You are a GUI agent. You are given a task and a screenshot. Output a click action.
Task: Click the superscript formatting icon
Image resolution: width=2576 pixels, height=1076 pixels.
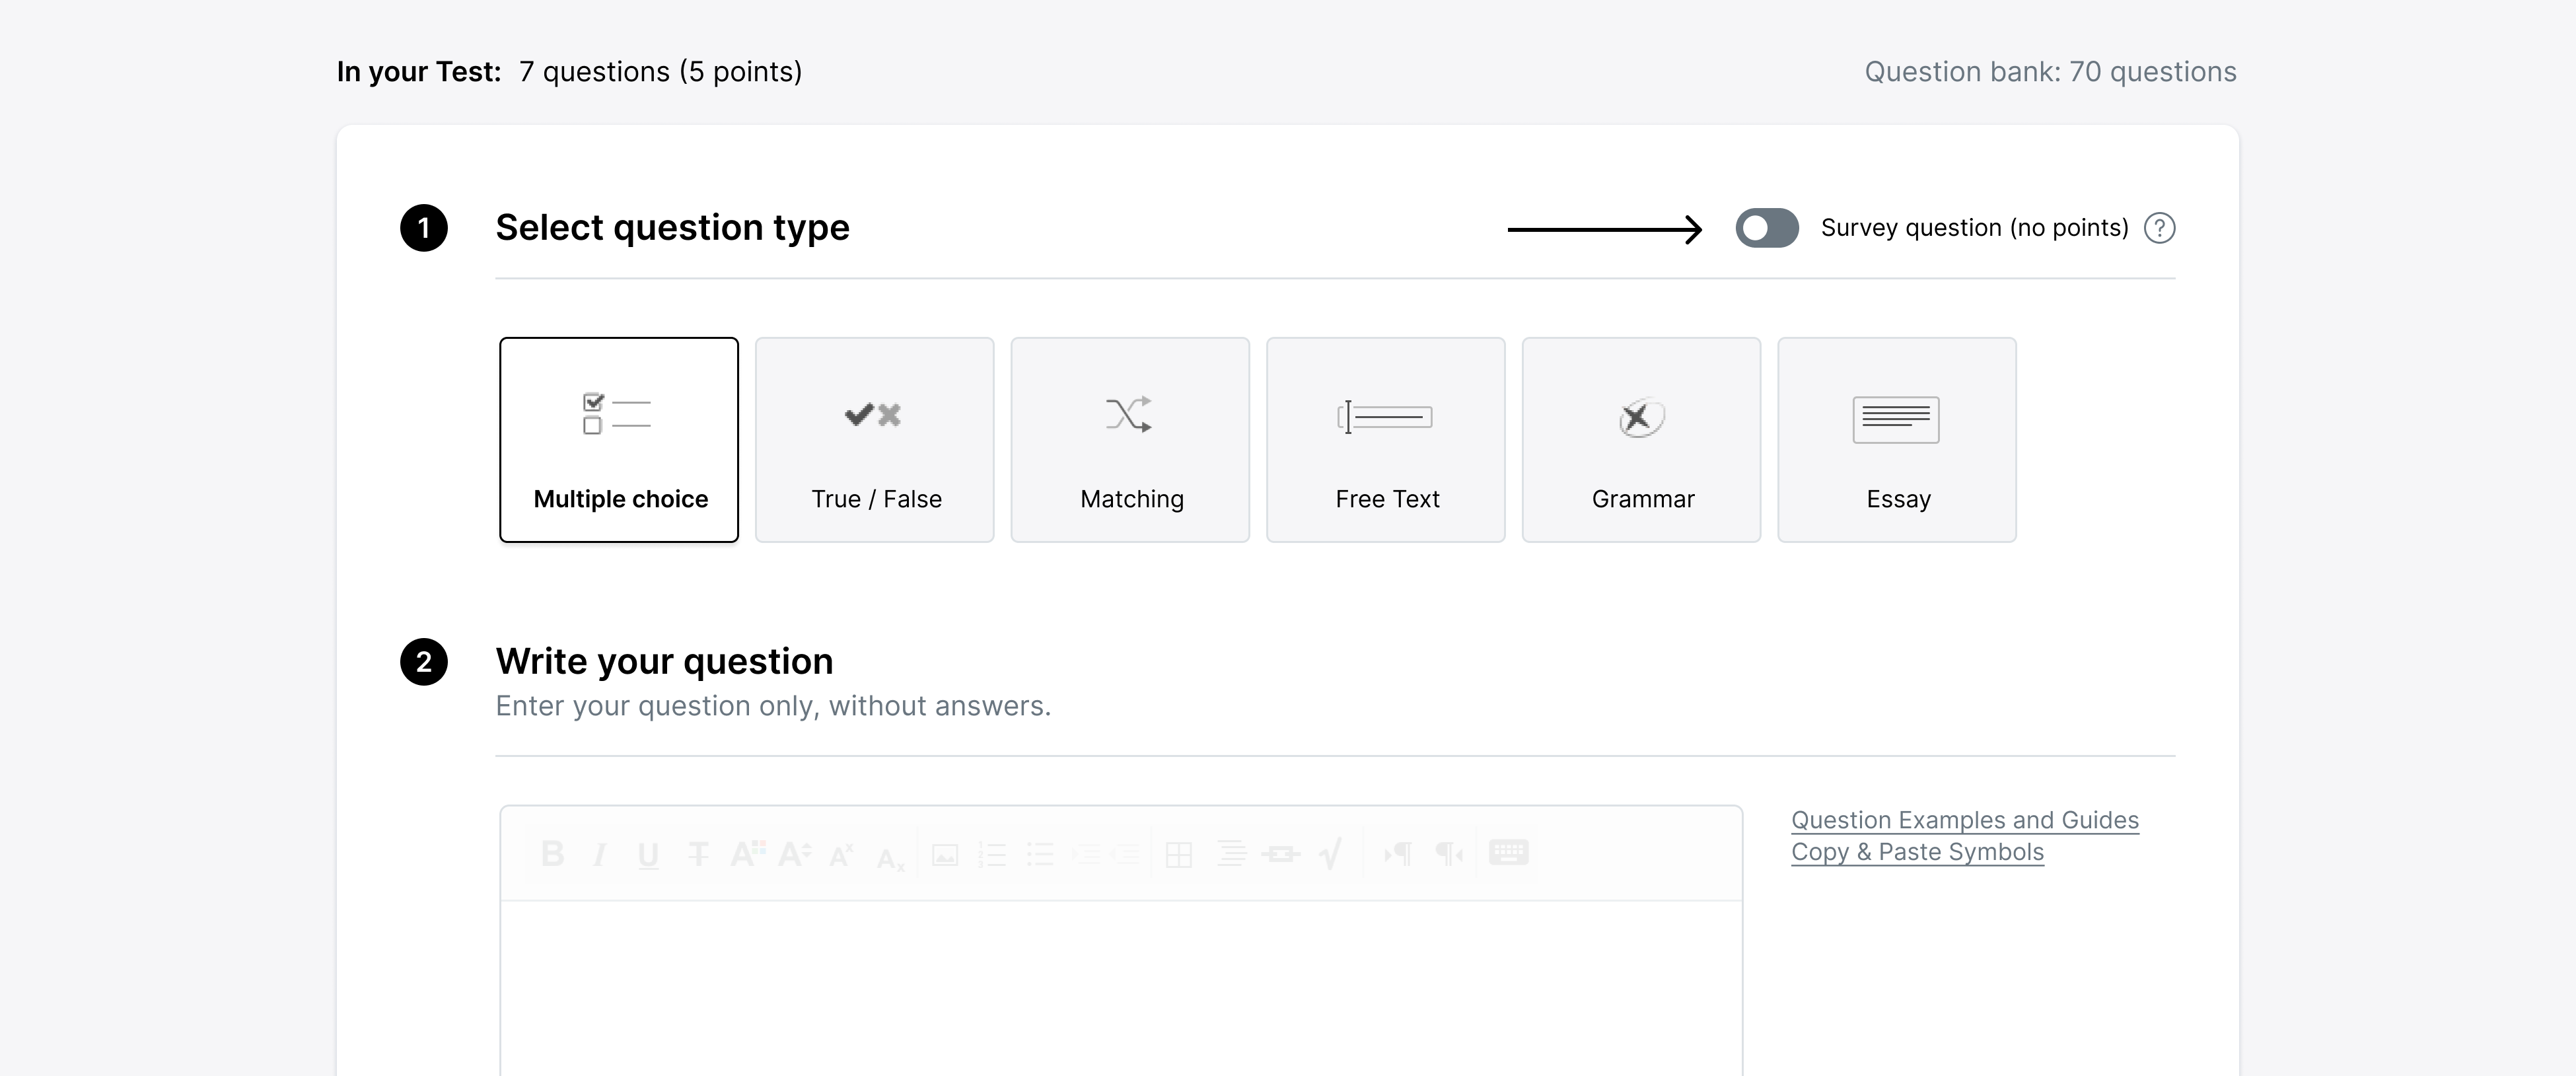[x=841, y=854]
